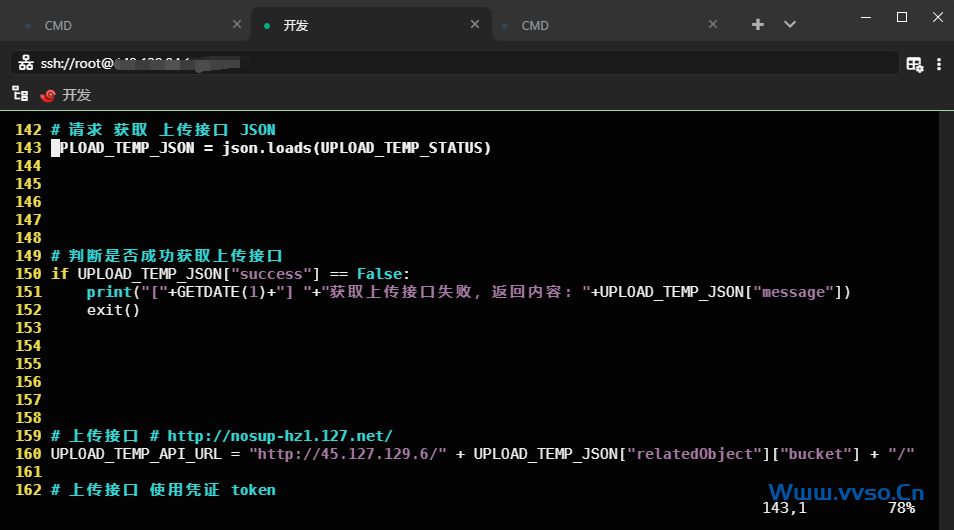Expand the tab list chevron dropdown
The width and height of the screenshot is (954, 530).
tap(790, 24)
